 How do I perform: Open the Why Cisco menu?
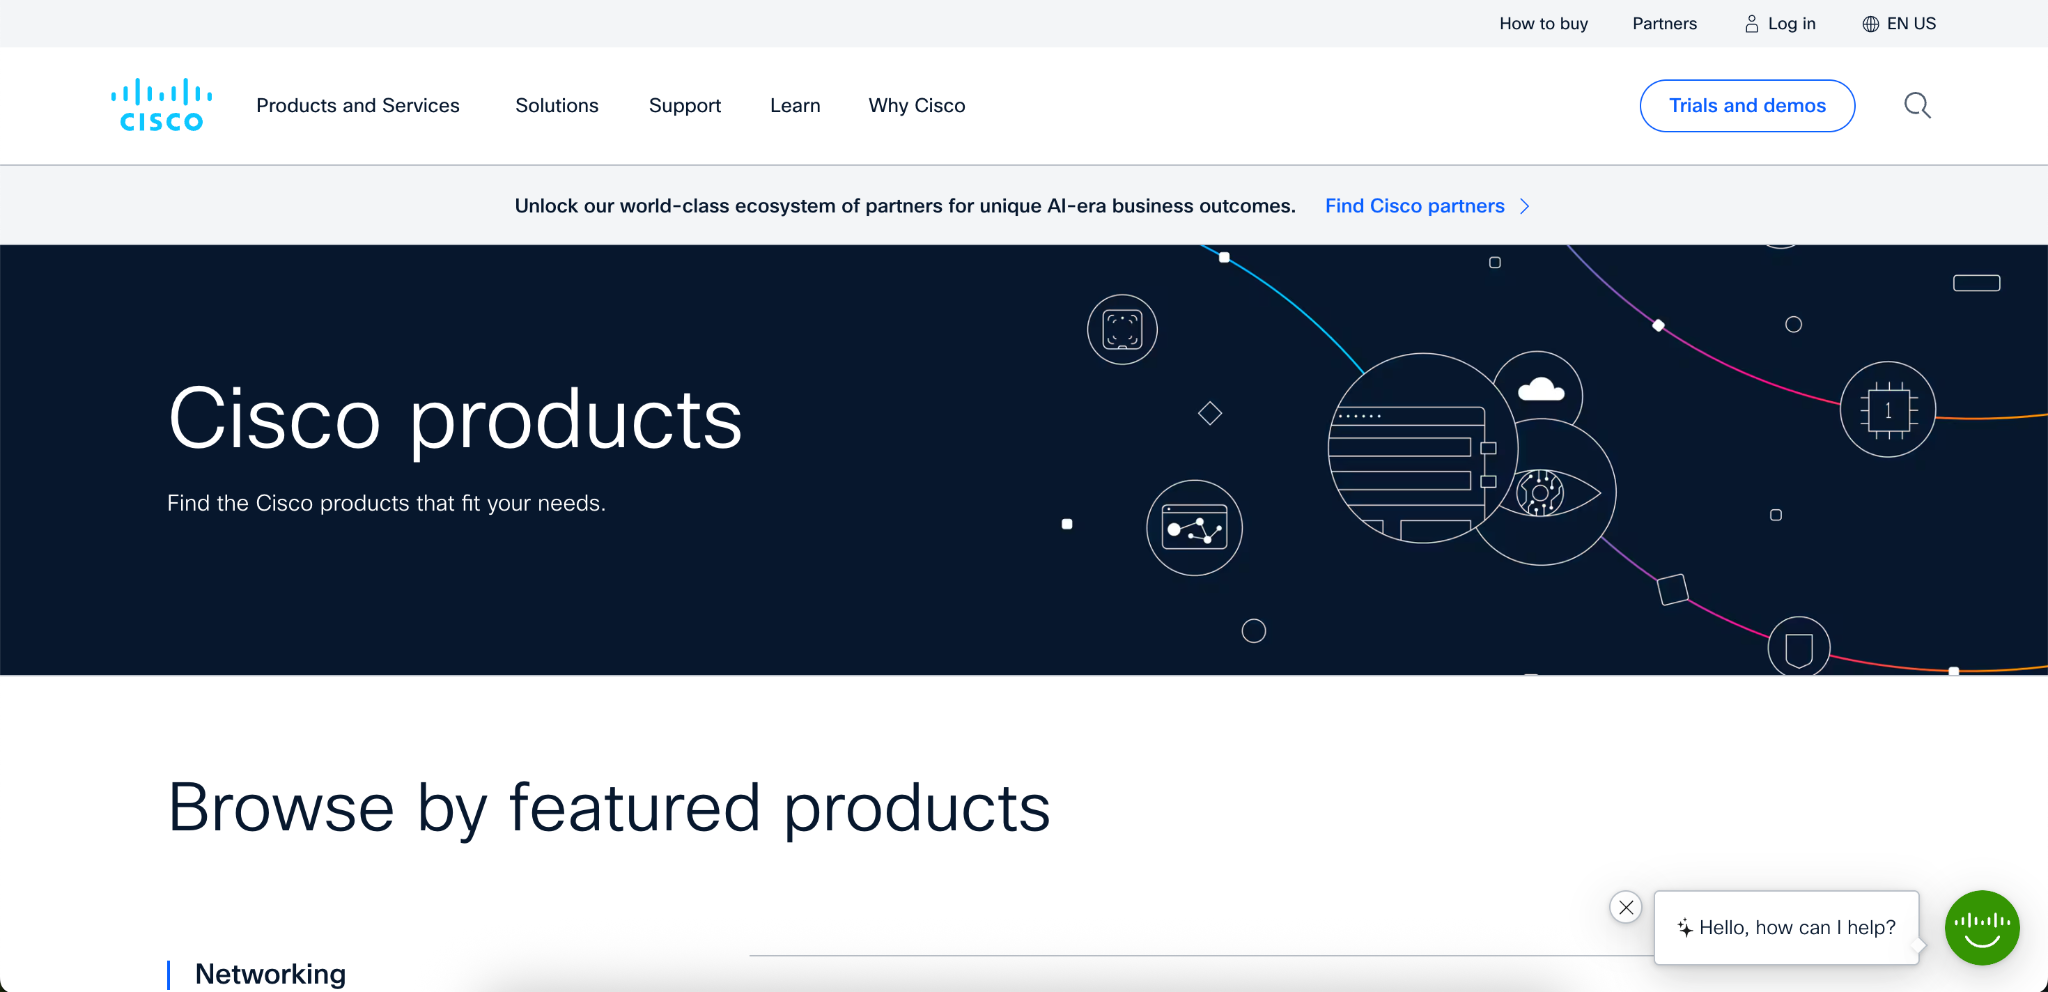tap(917, 105)
